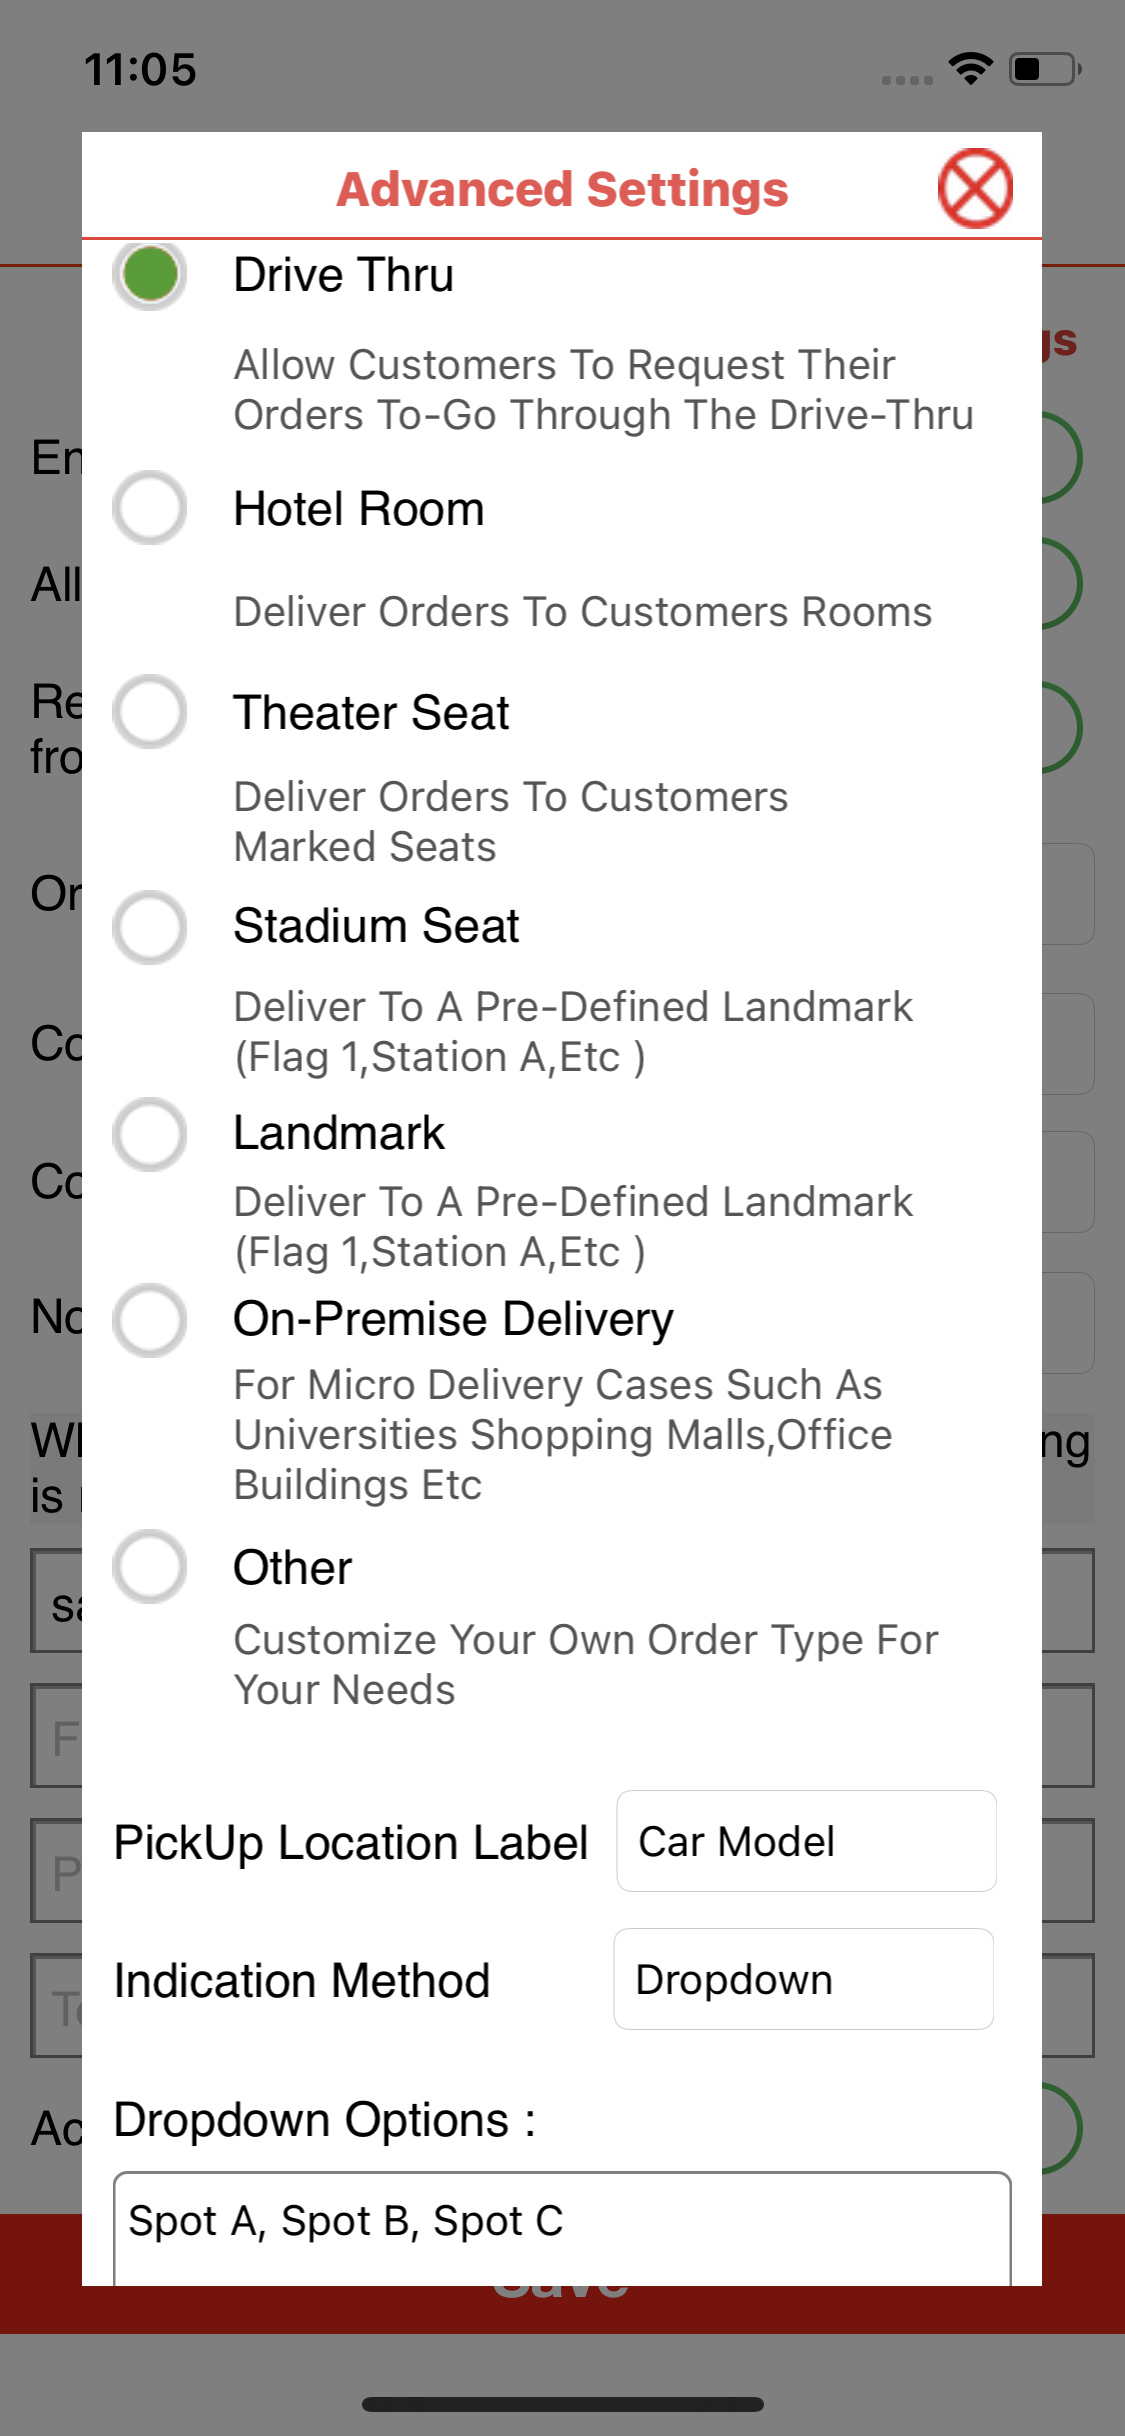Choose the Theater Seat radio button

(150, 712)
